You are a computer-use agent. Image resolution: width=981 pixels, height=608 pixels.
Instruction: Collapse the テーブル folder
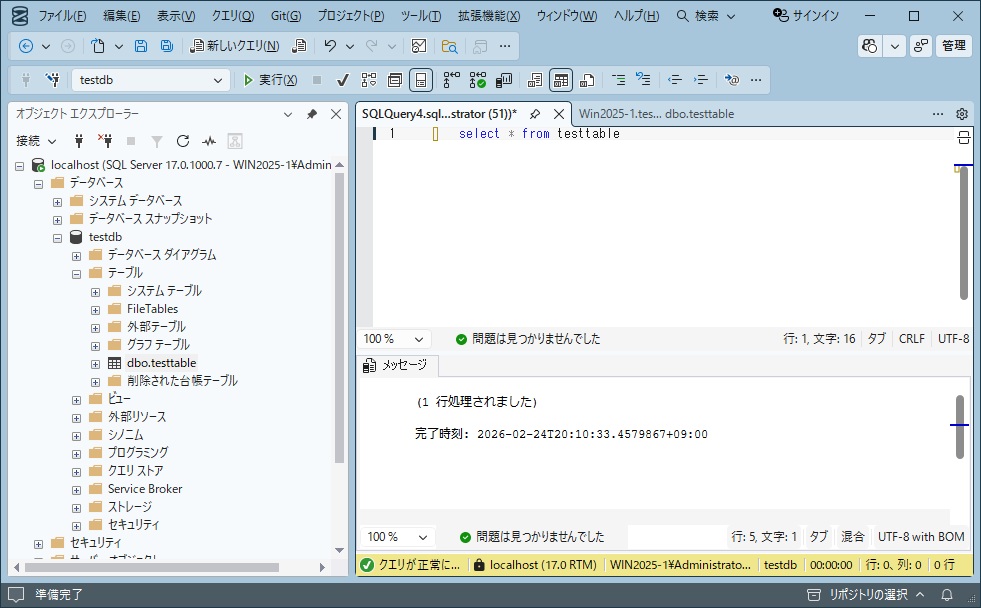click(x=74, y=272)
